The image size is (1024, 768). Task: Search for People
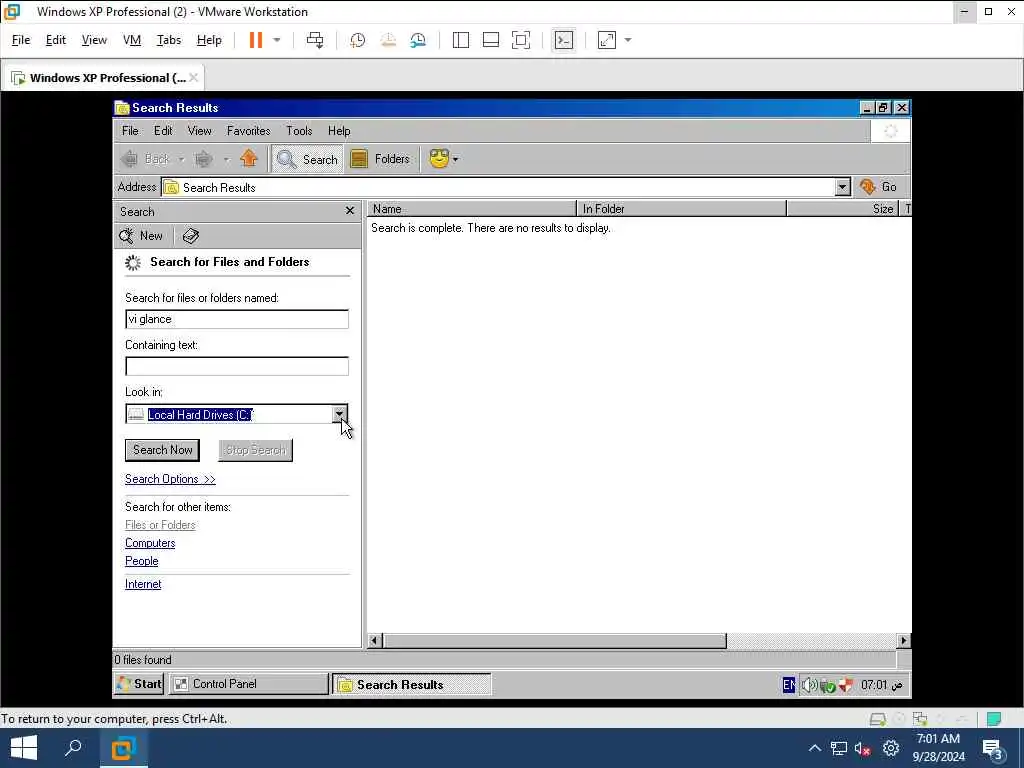point(142,561)
